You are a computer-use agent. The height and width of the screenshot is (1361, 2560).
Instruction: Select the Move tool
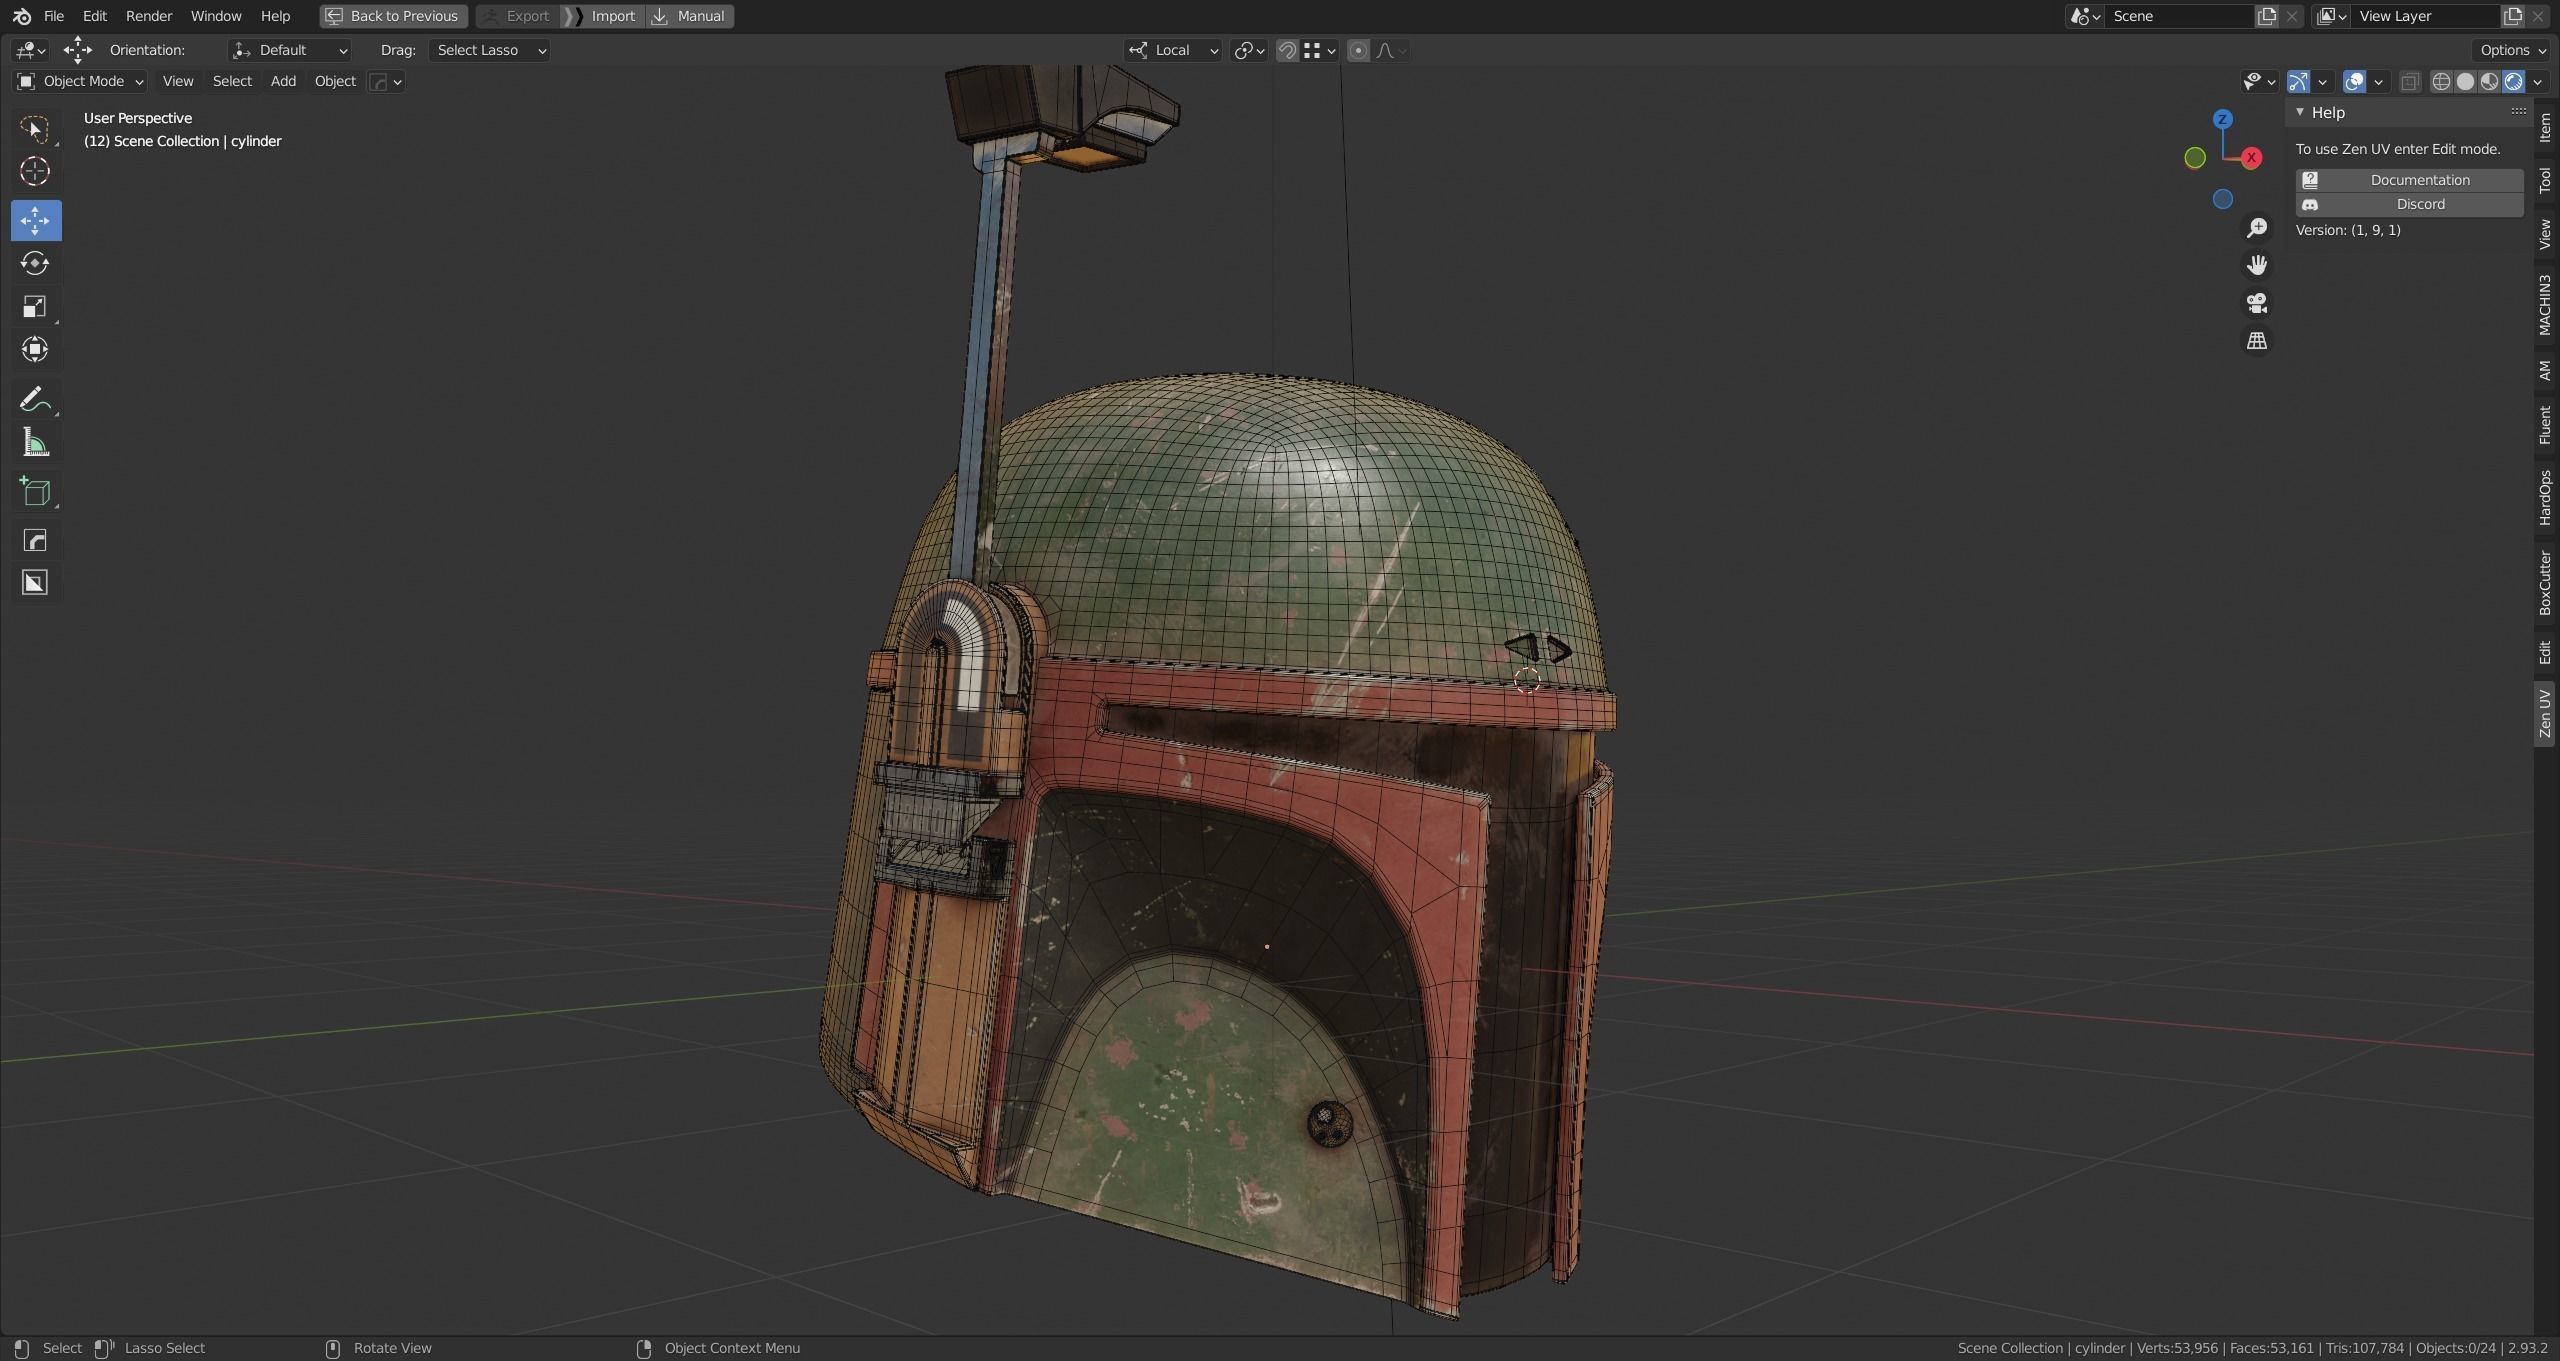pyautogui.click(x=35, y=220)
